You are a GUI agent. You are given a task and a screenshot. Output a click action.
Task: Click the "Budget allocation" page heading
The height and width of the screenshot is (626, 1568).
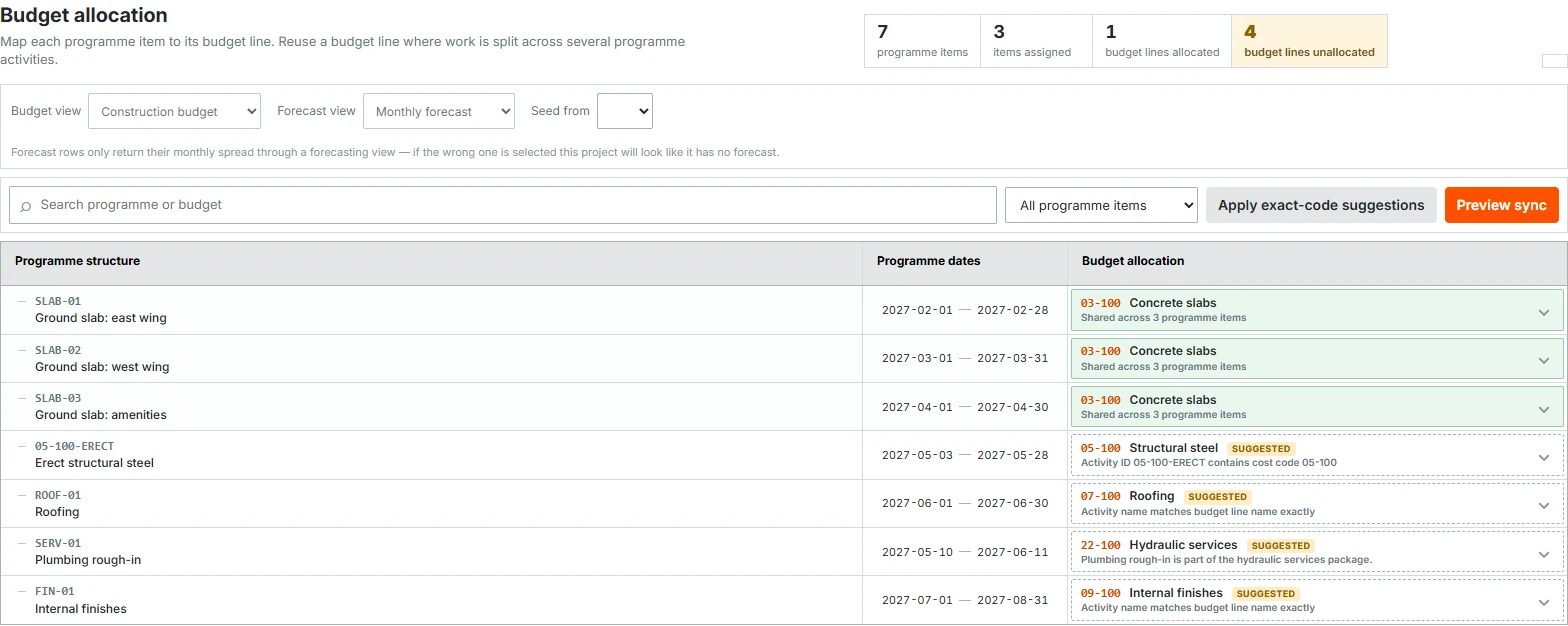point(84,16)
